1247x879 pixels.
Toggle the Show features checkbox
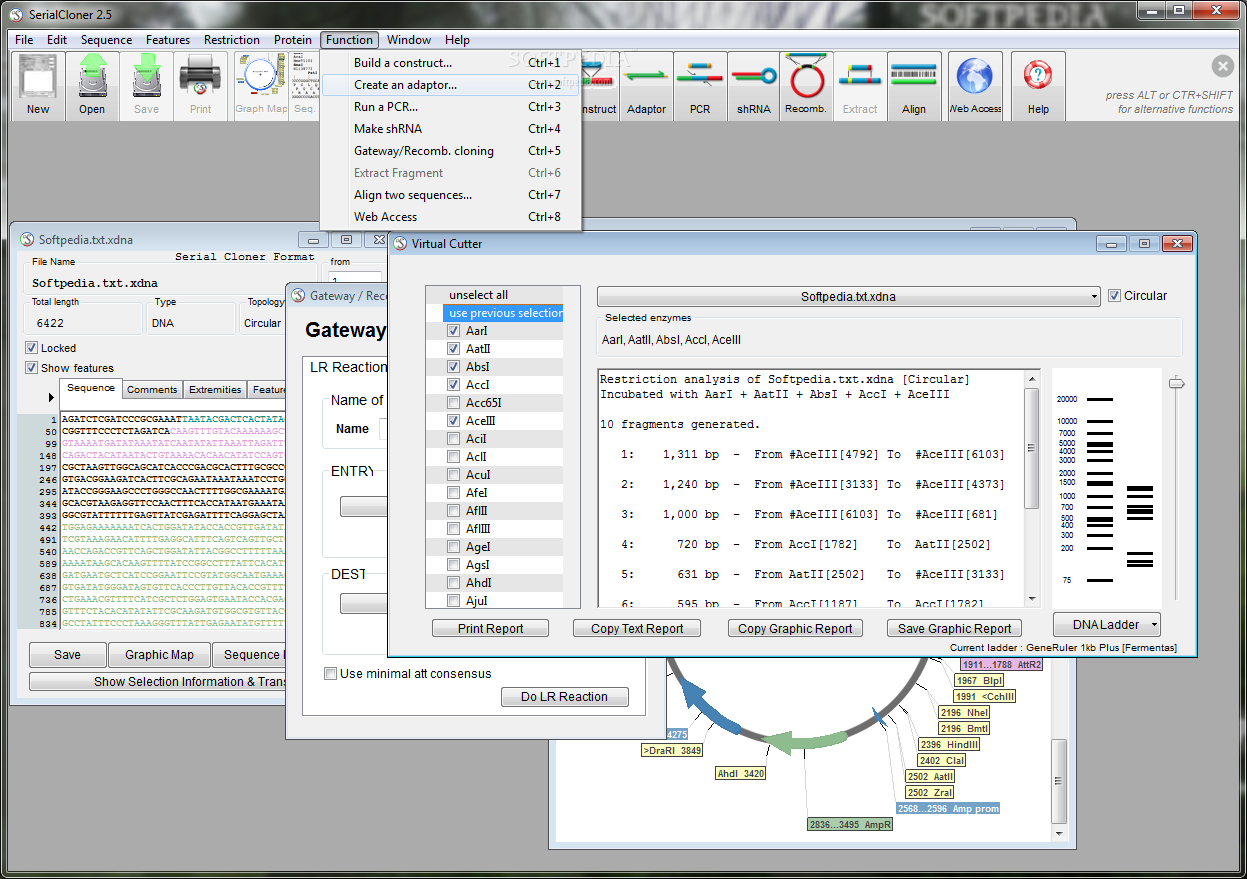[x=32, y=368]
